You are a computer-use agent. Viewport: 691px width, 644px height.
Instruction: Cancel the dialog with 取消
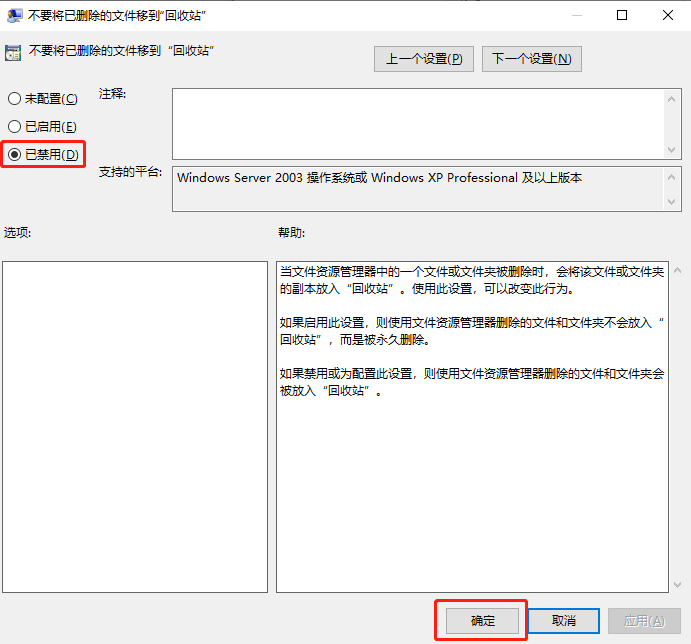click(564, 621)
